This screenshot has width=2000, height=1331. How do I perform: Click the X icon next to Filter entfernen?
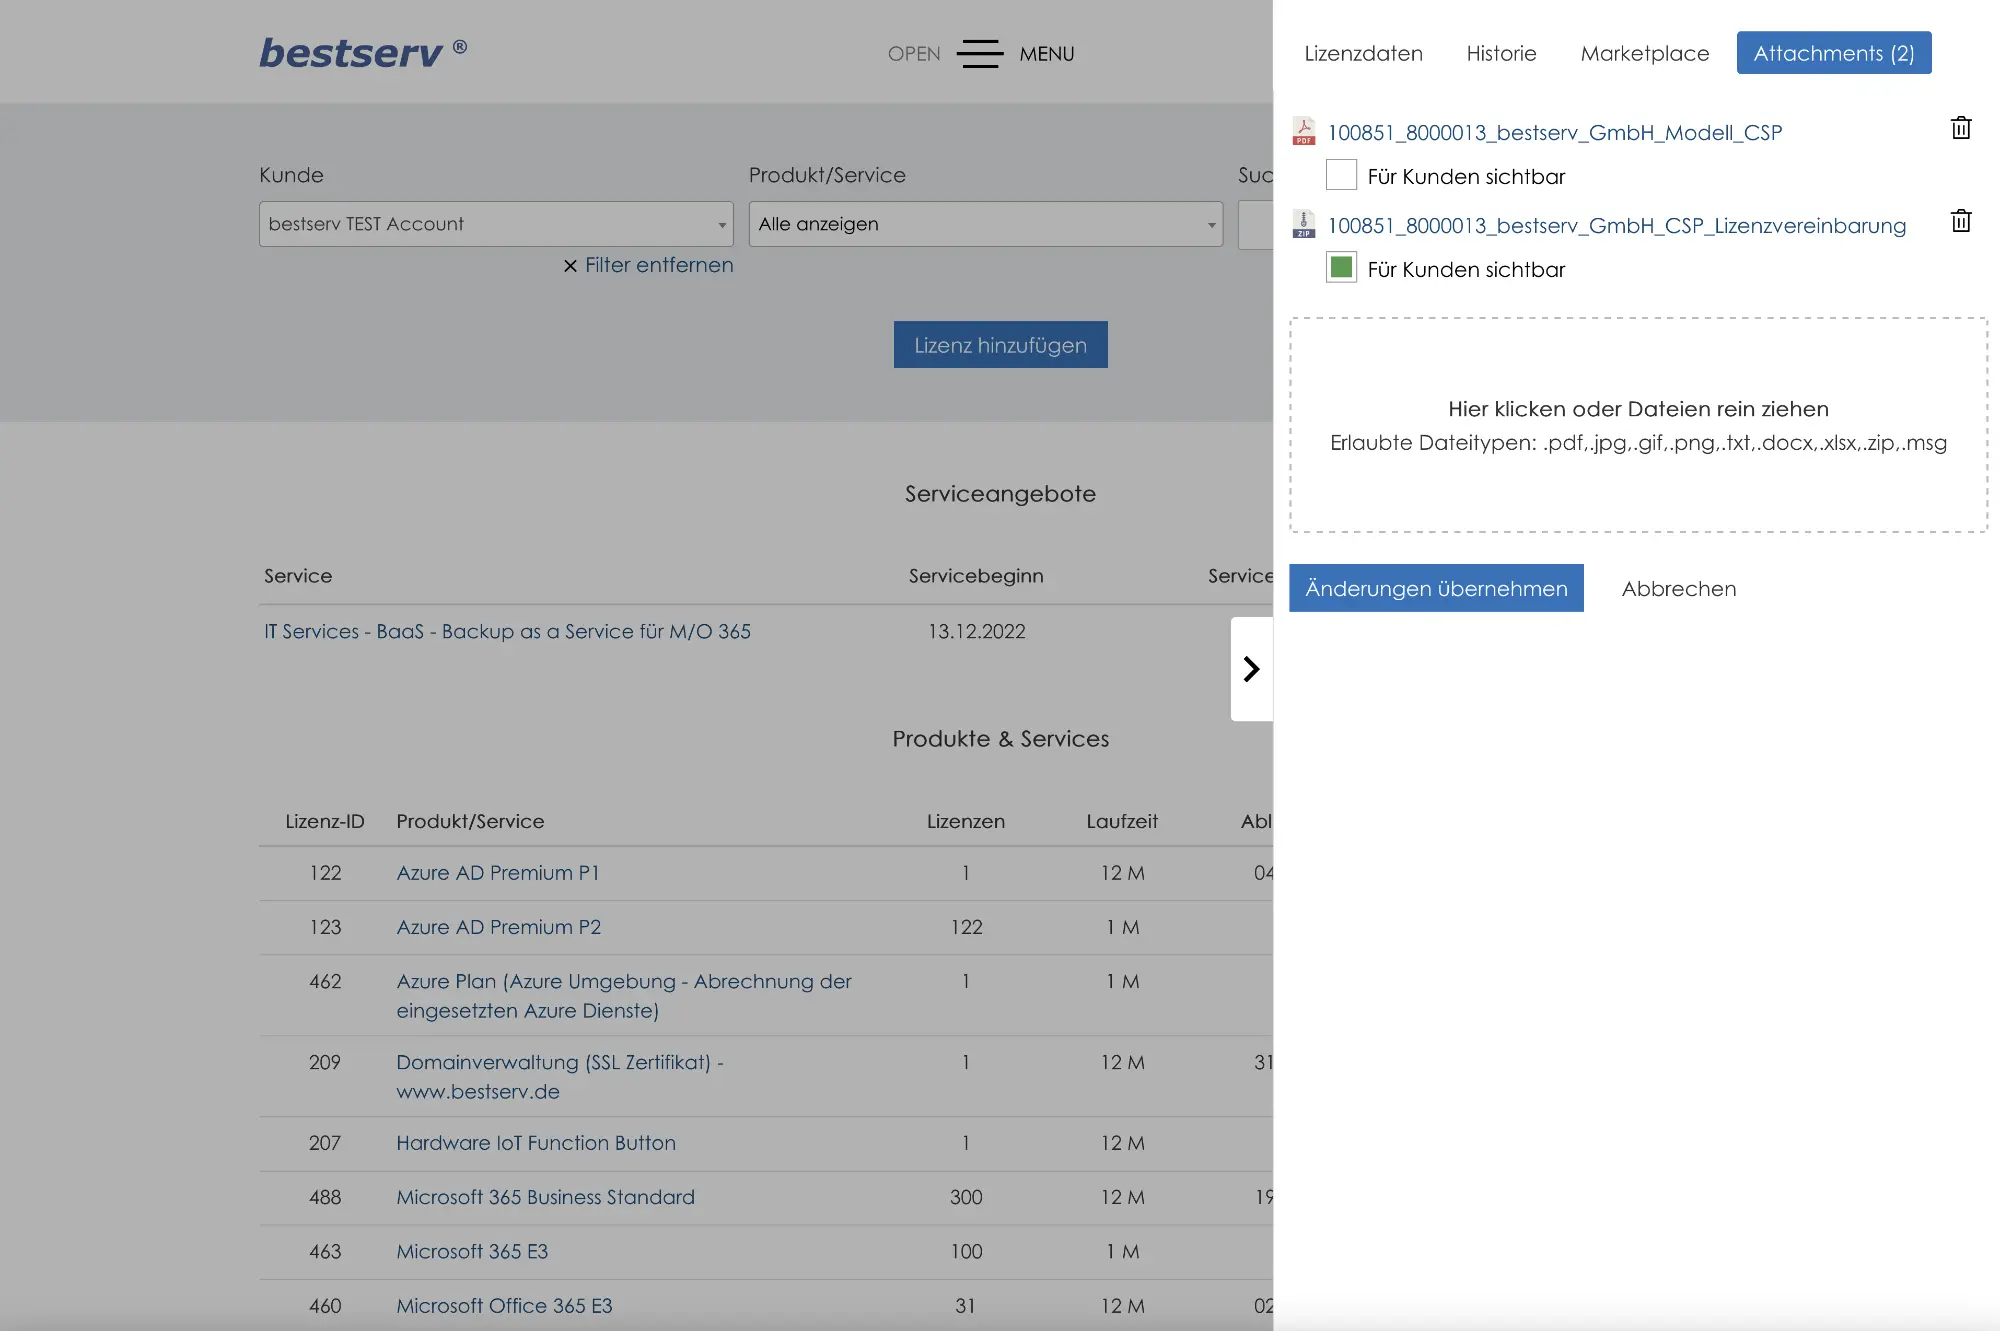click(x=570, y=266)
